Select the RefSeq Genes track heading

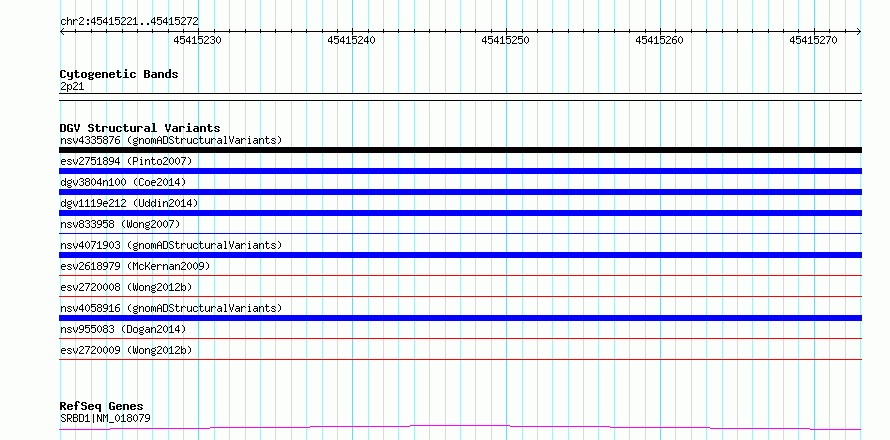101,406
